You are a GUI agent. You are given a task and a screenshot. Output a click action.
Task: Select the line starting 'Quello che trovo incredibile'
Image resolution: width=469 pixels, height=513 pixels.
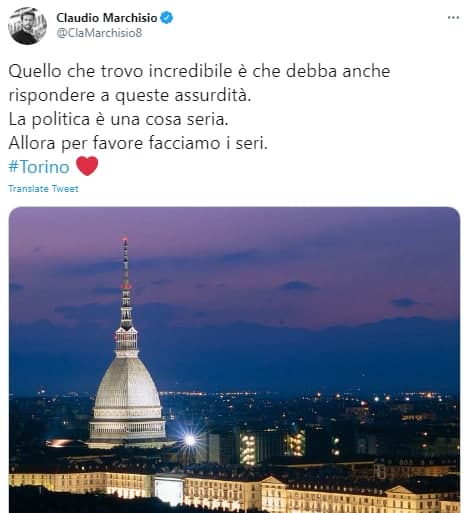tap(199, 71)
